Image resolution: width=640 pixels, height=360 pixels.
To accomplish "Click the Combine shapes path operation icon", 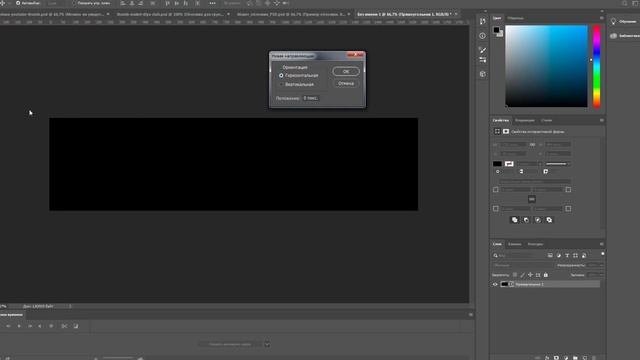I will pyautogui.click(x=514, y=220).
